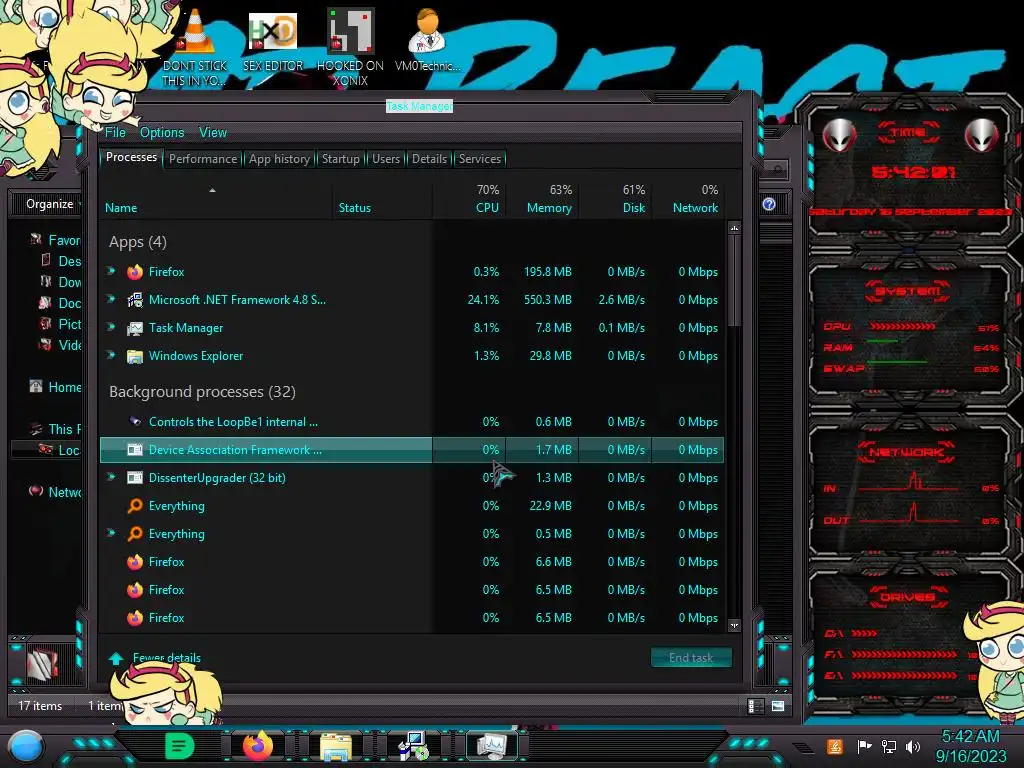Image resolution: width=1024 pixels, height=768 pixels.
Task: Expand the Firefox app entry
Action: click(112, 271)
